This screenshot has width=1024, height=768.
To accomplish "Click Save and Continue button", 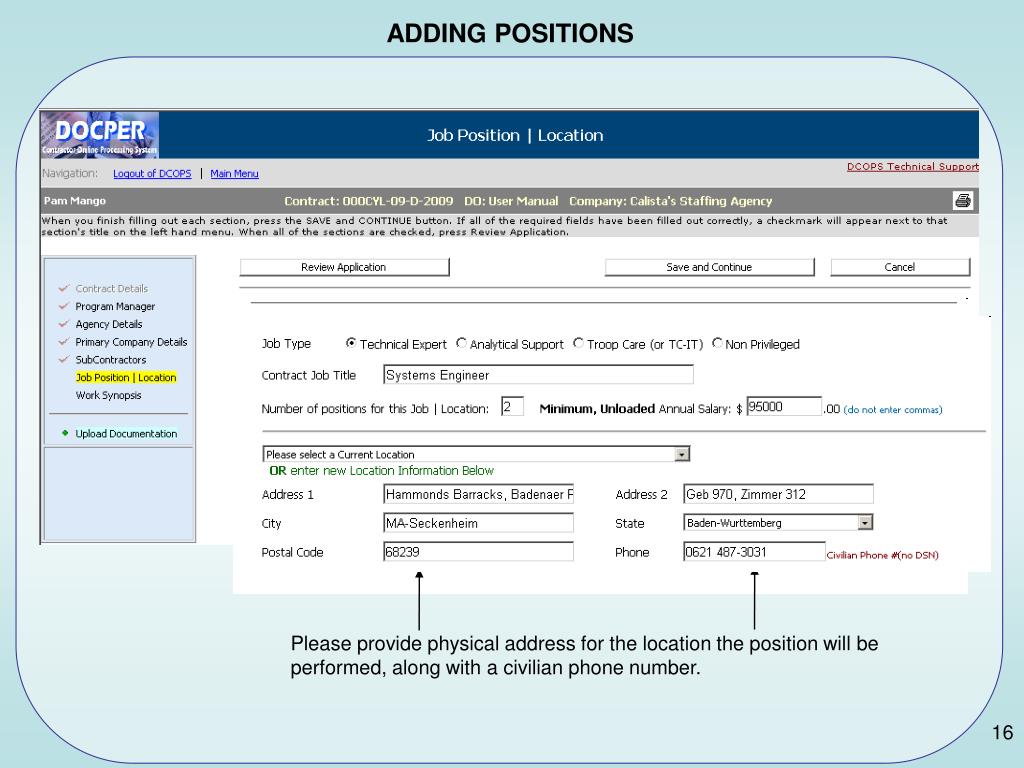I will [709, 267].
